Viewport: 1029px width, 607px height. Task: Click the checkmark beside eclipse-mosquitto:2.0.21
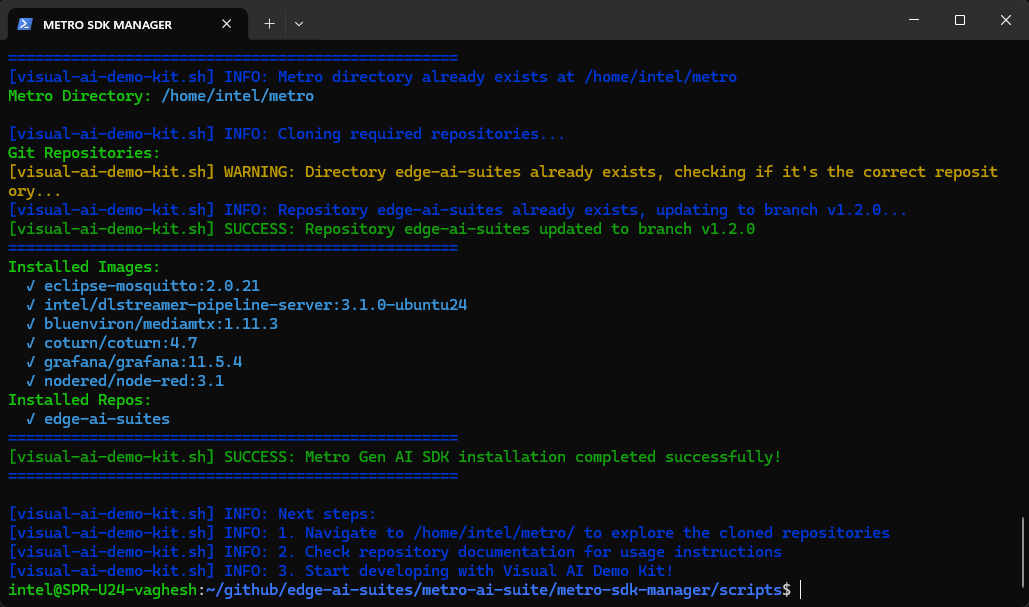pyautogui.click(x=32, y=286)
